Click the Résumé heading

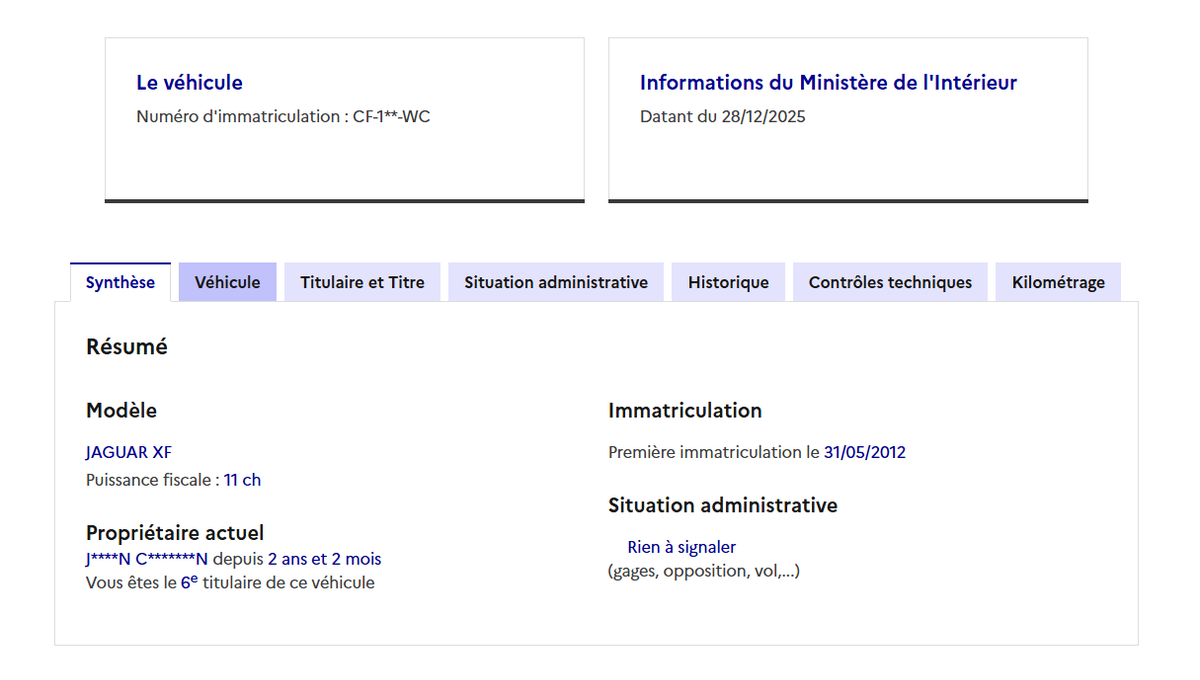(x=127, y=347)
